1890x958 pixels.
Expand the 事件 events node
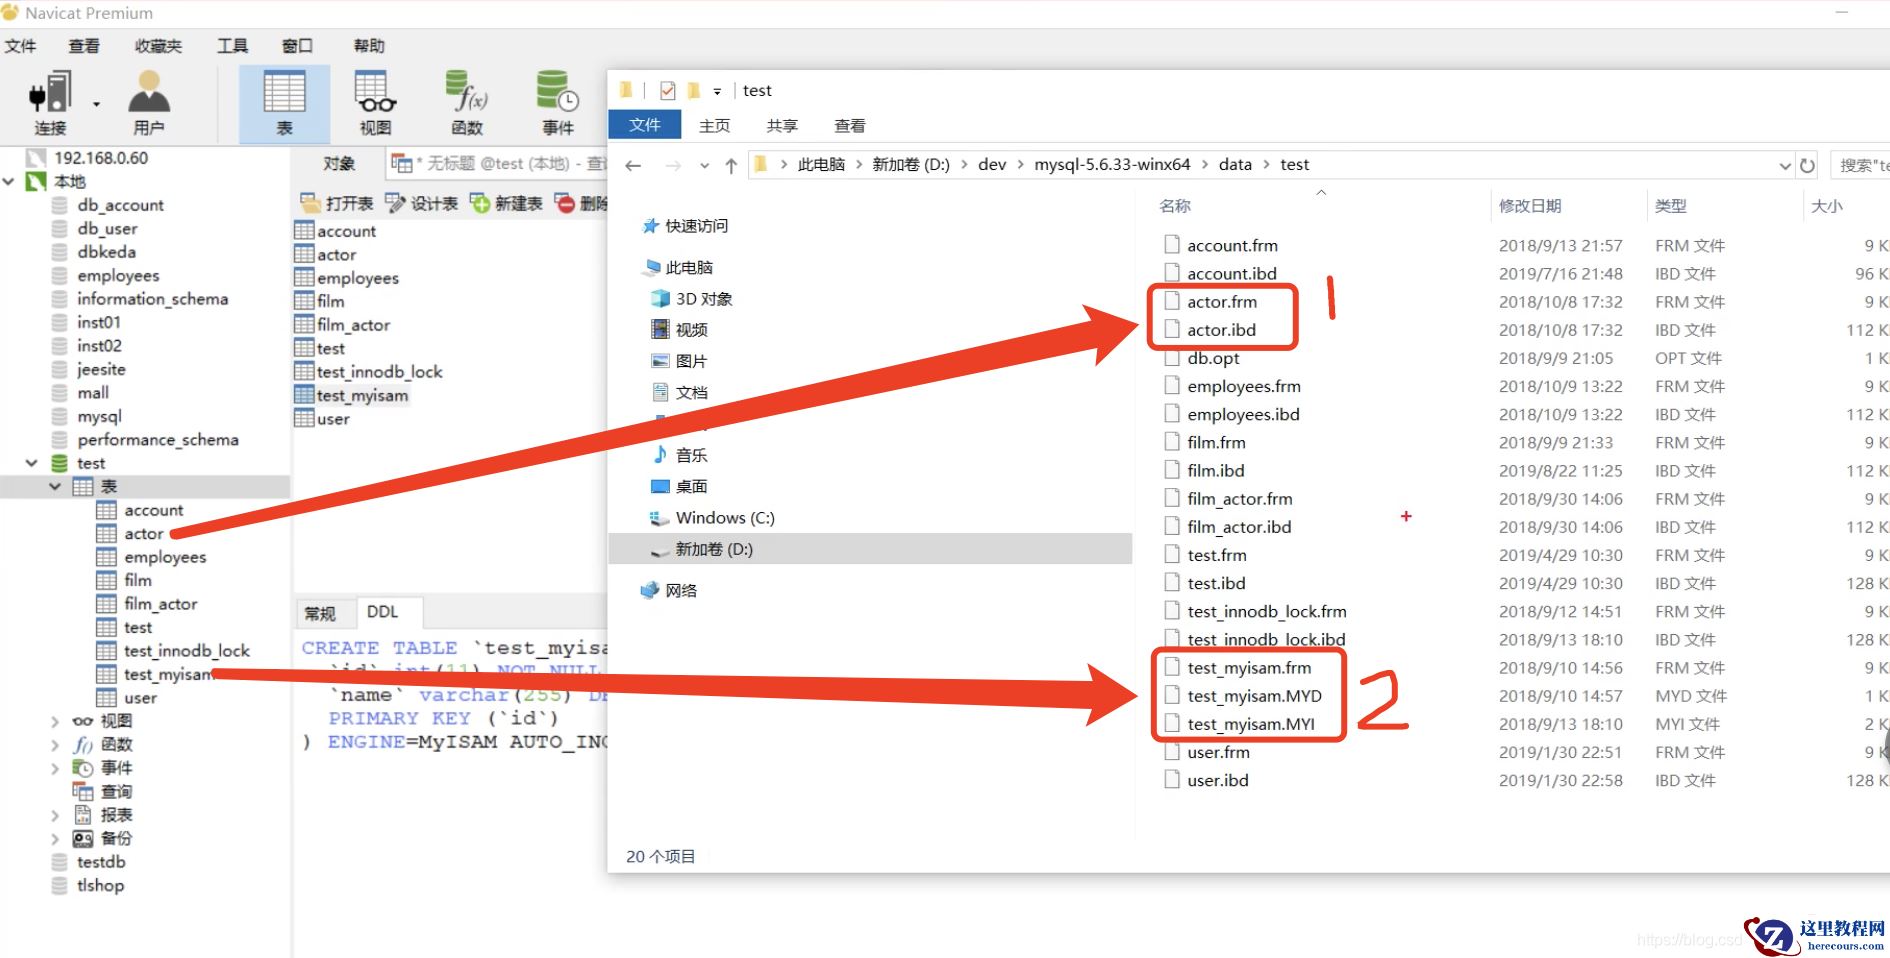point(55,768)
